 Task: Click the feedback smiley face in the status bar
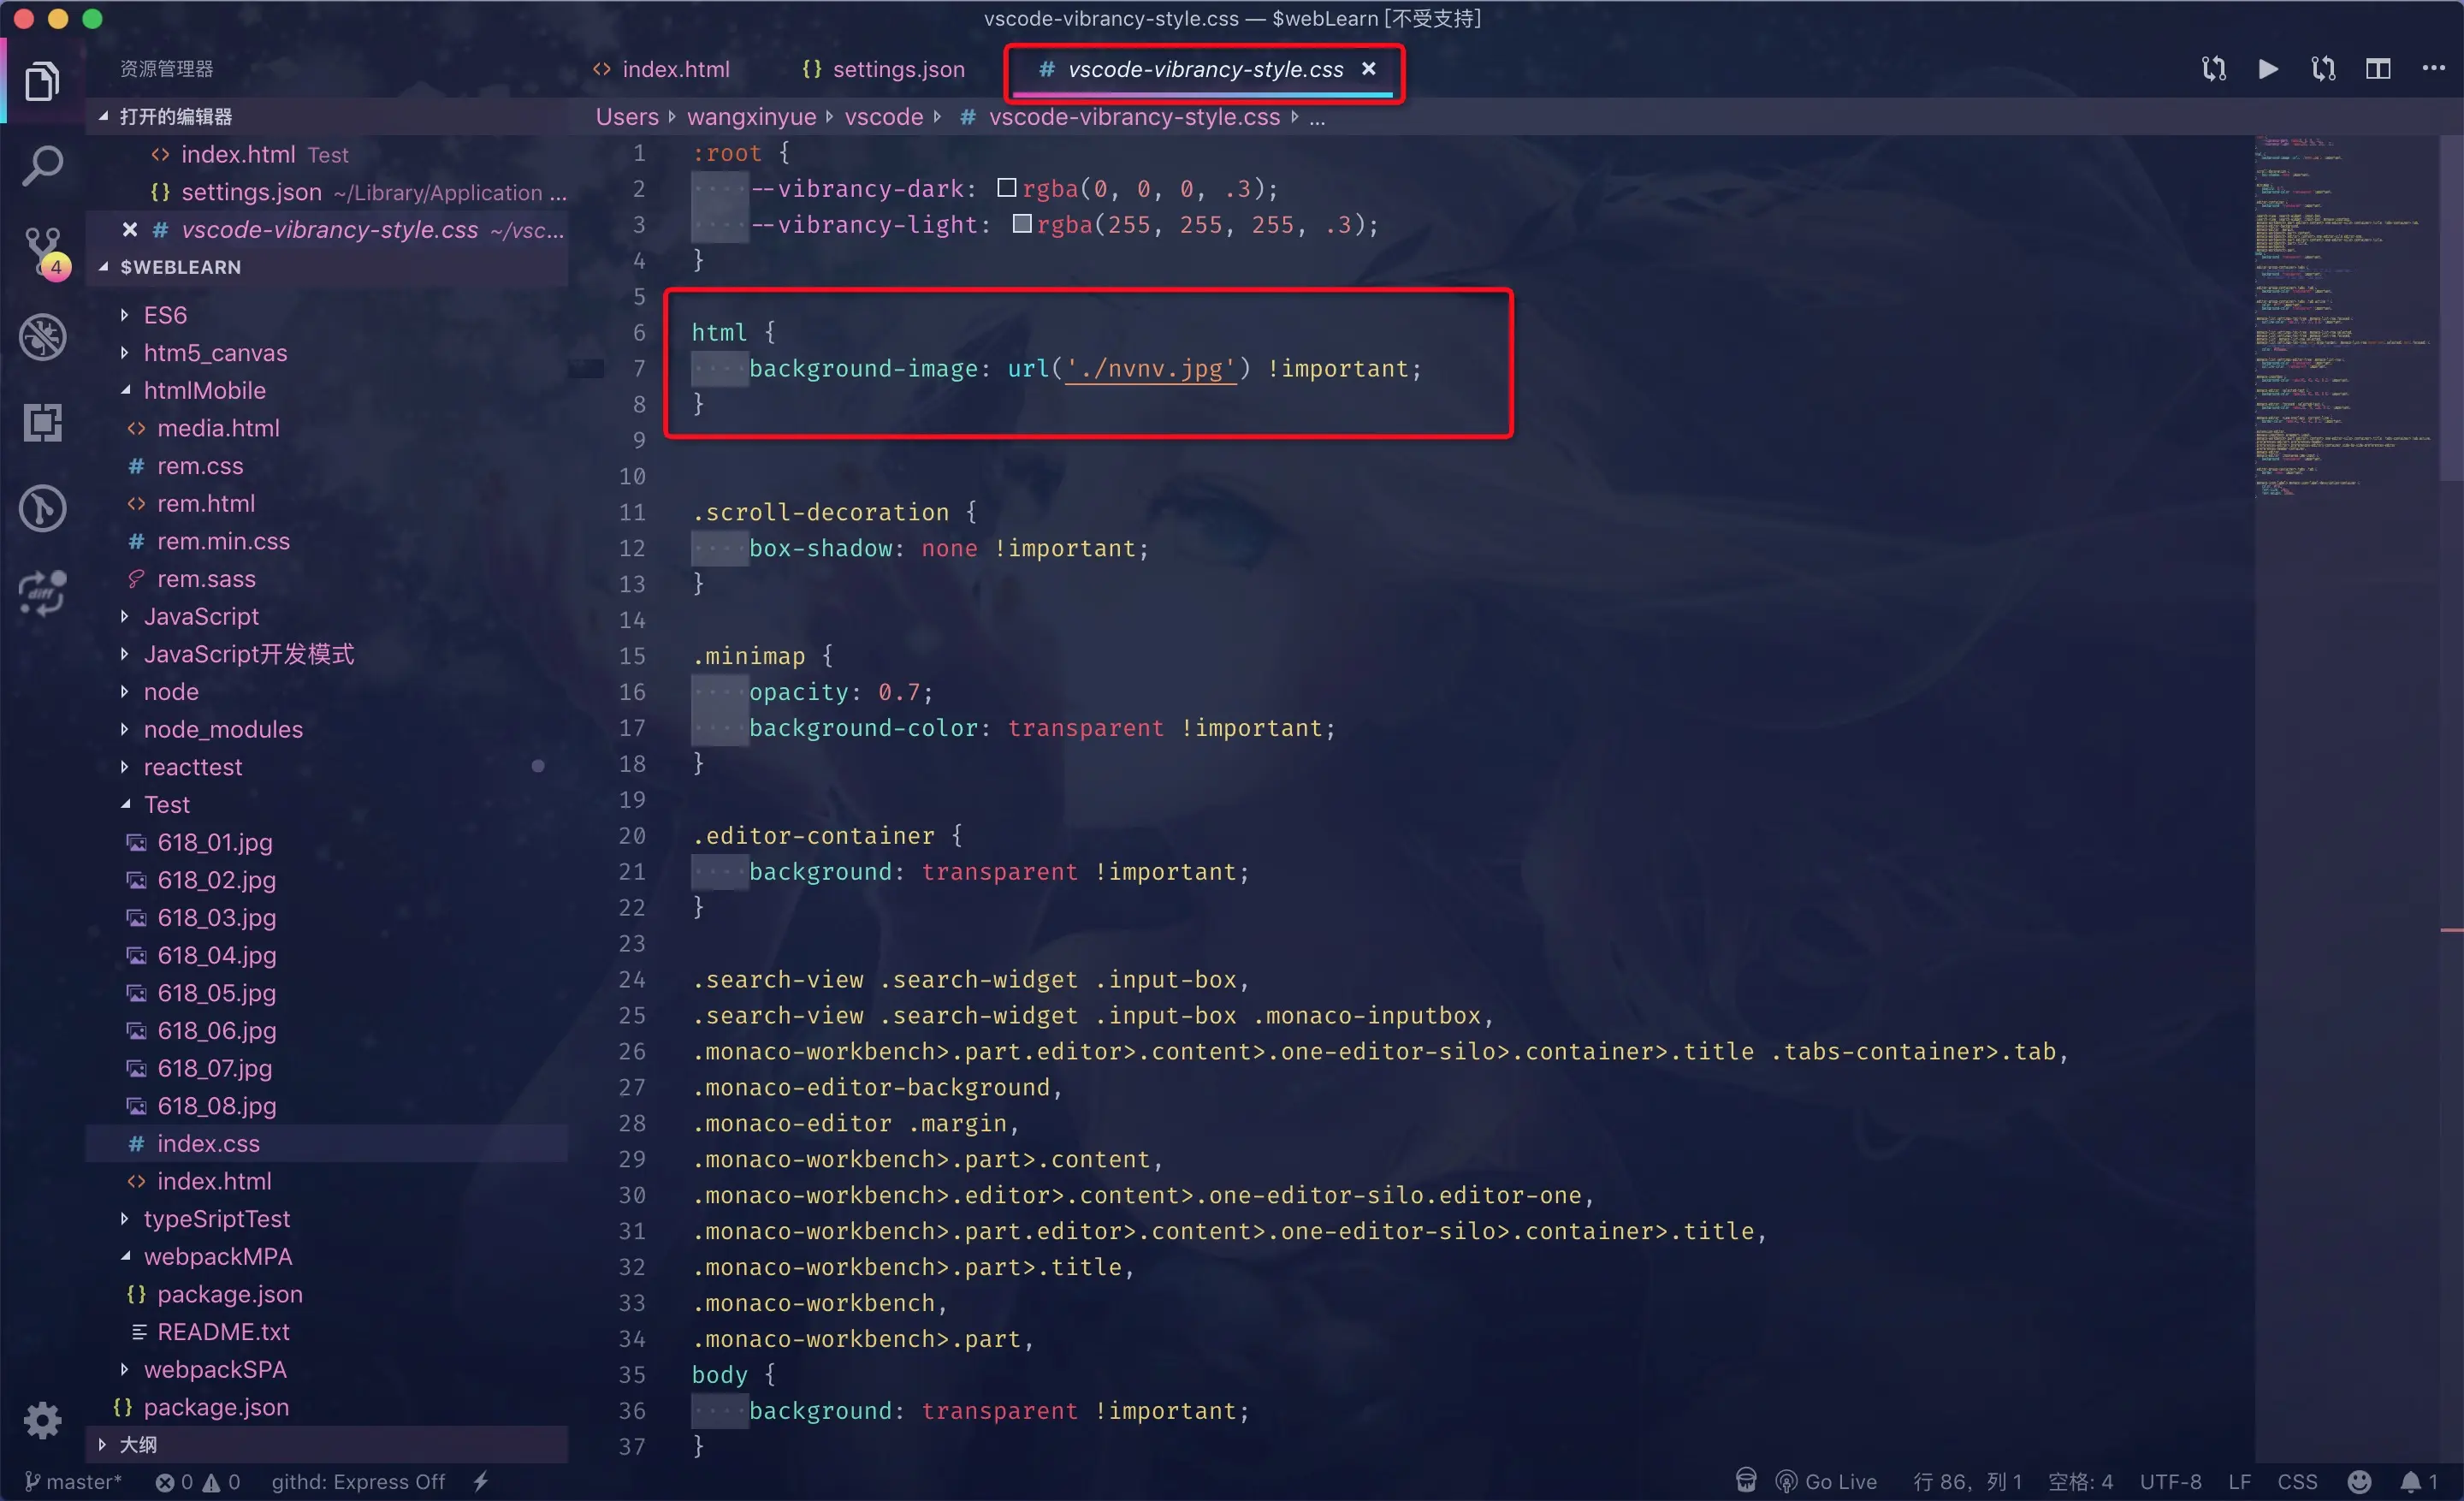point(2359,1481)
